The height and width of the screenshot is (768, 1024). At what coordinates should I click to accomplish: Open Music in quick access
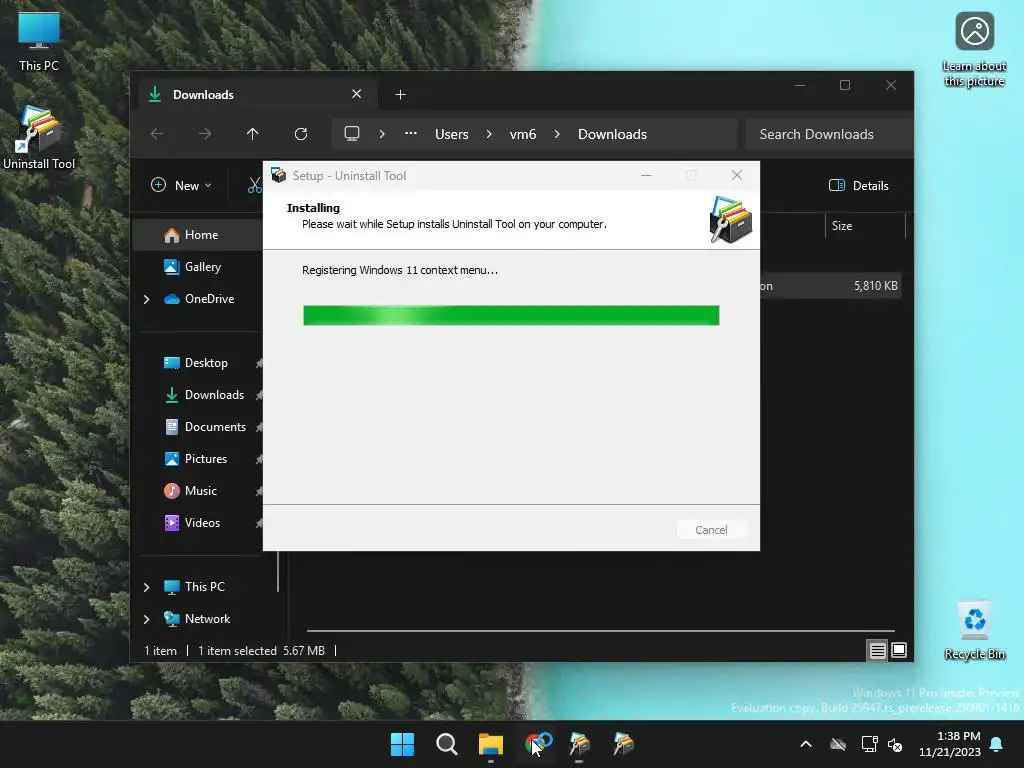200,490
